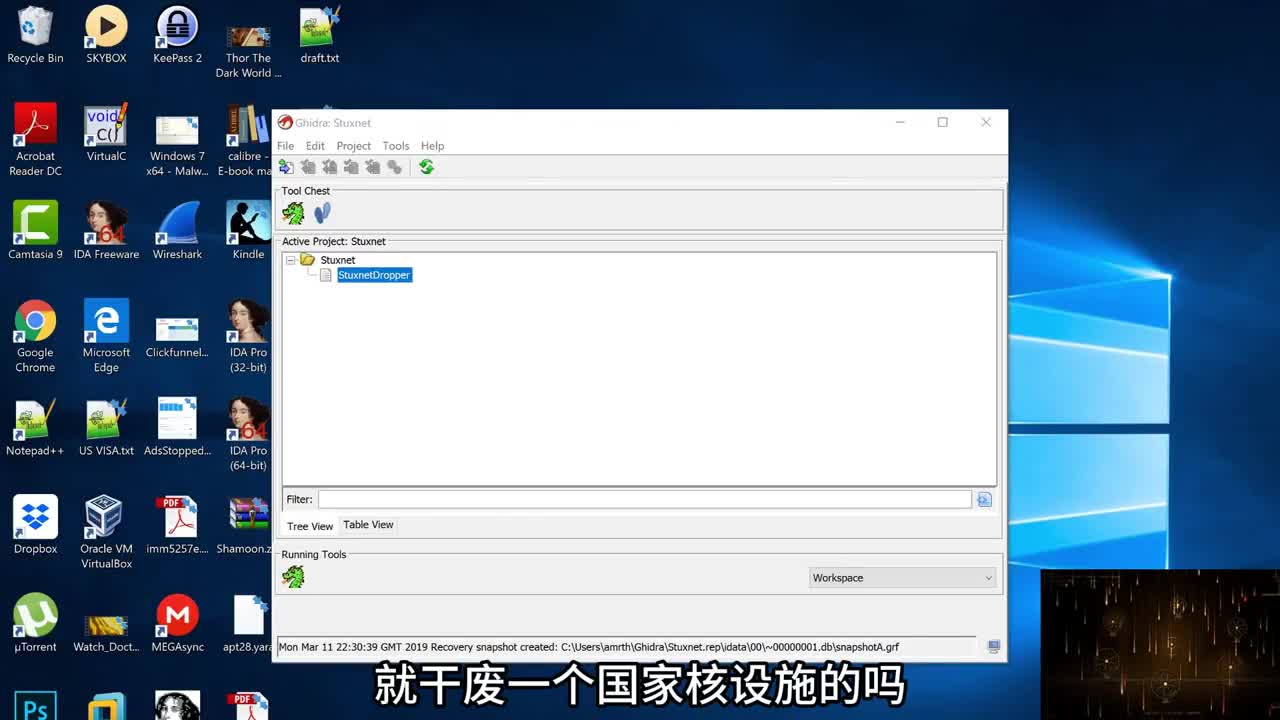Open Google Chrome desktop icon
The height and width of the screenshot is (720, 1280).
pyautogui.click(x=35, y=336)
